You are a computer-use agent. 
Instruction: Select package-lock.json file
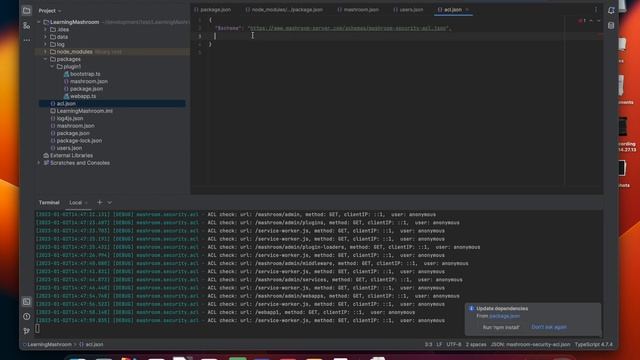coord(79,140)
